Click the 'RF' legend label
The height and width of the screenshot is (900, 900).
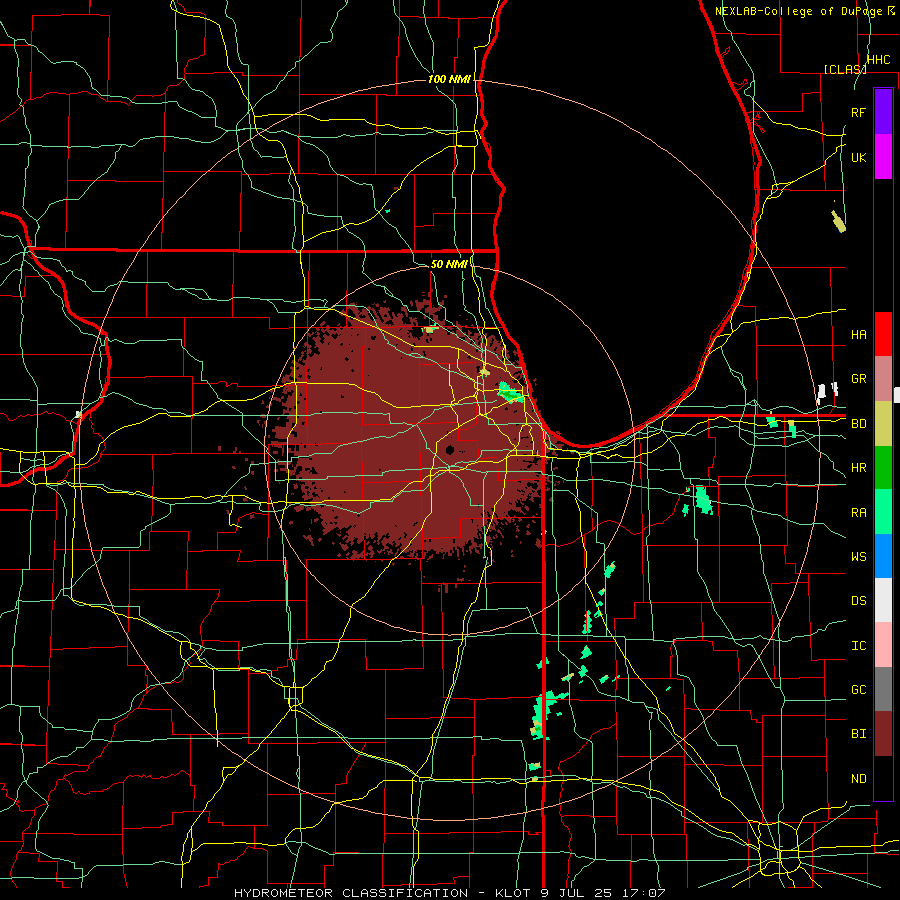pyautogui.click(x=859, y=112)
